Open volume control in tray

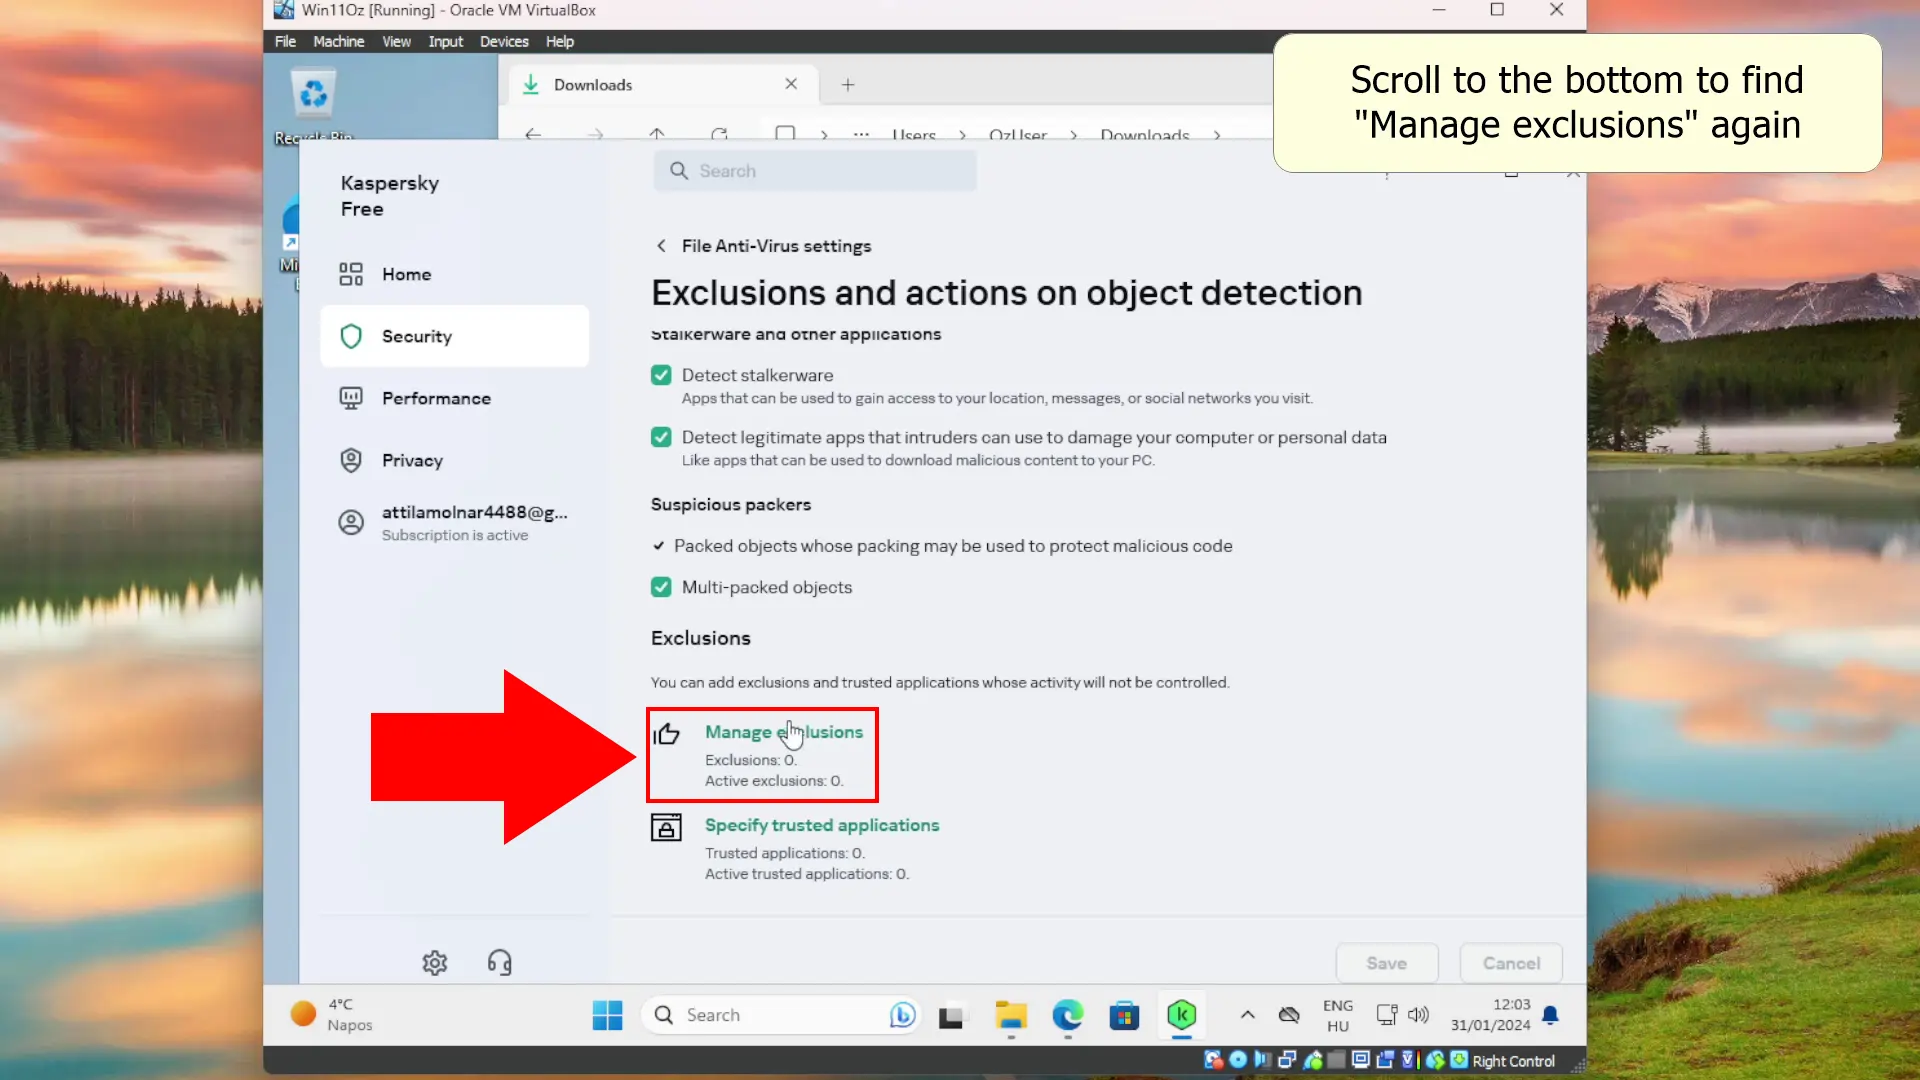pos(1418,1015)
